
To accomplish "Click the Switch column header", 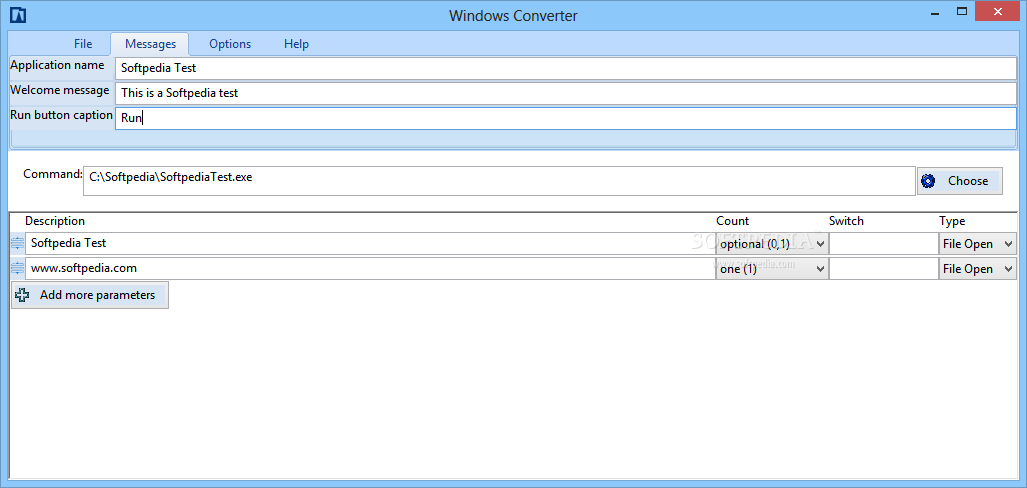I will [846, 221].
